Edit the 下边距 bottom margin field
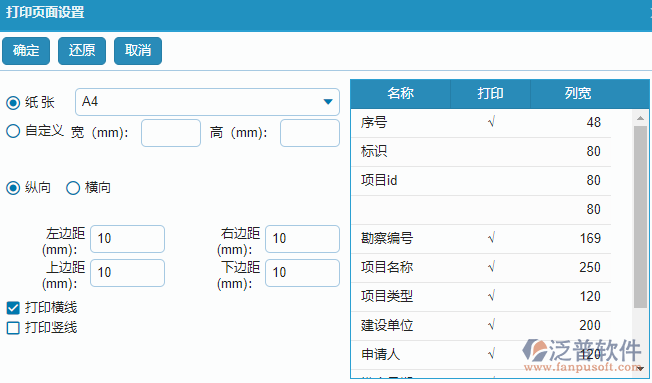 (302, 273)
